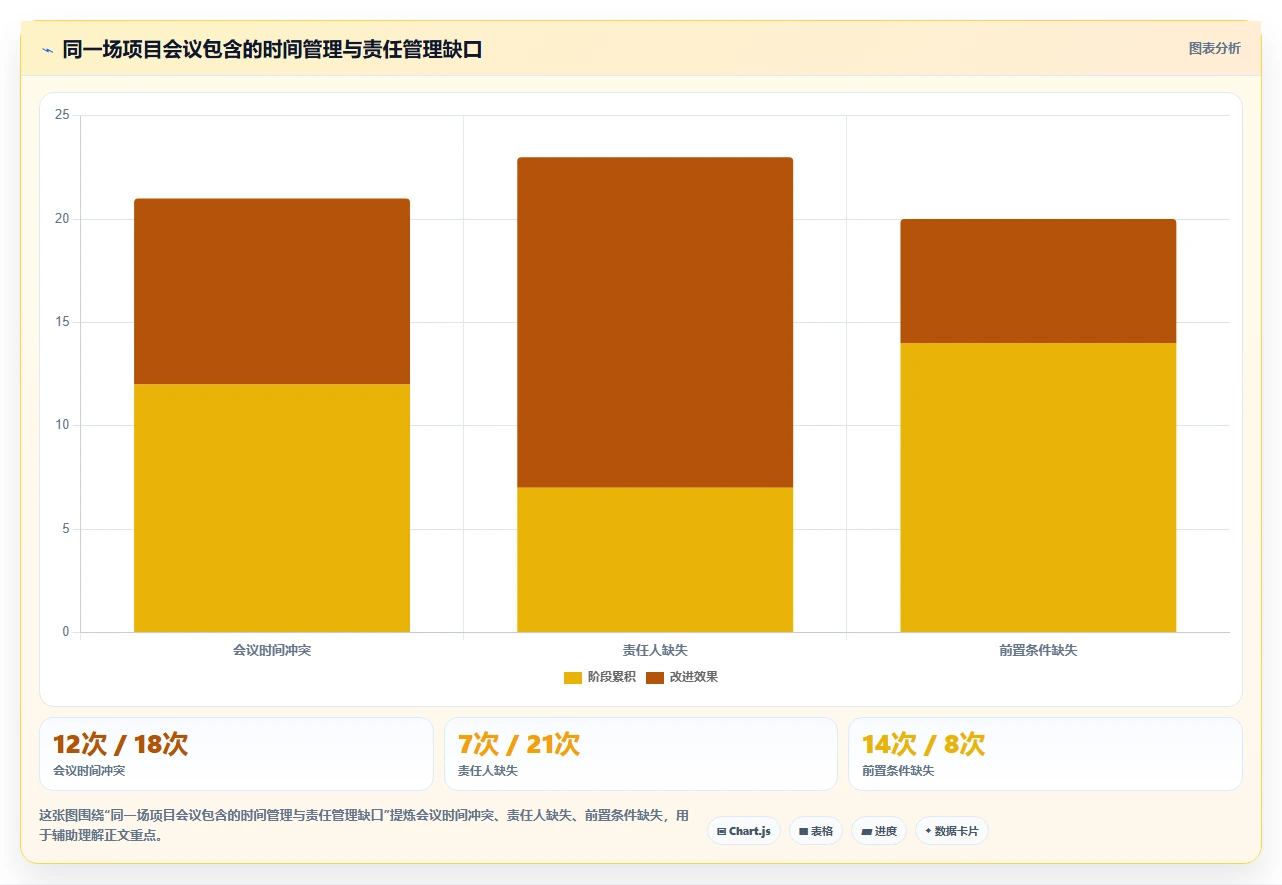Click the 前置条件缺失 caption in the third card
The width and height of the screenshot is (1282, 885).
(898, 771)
